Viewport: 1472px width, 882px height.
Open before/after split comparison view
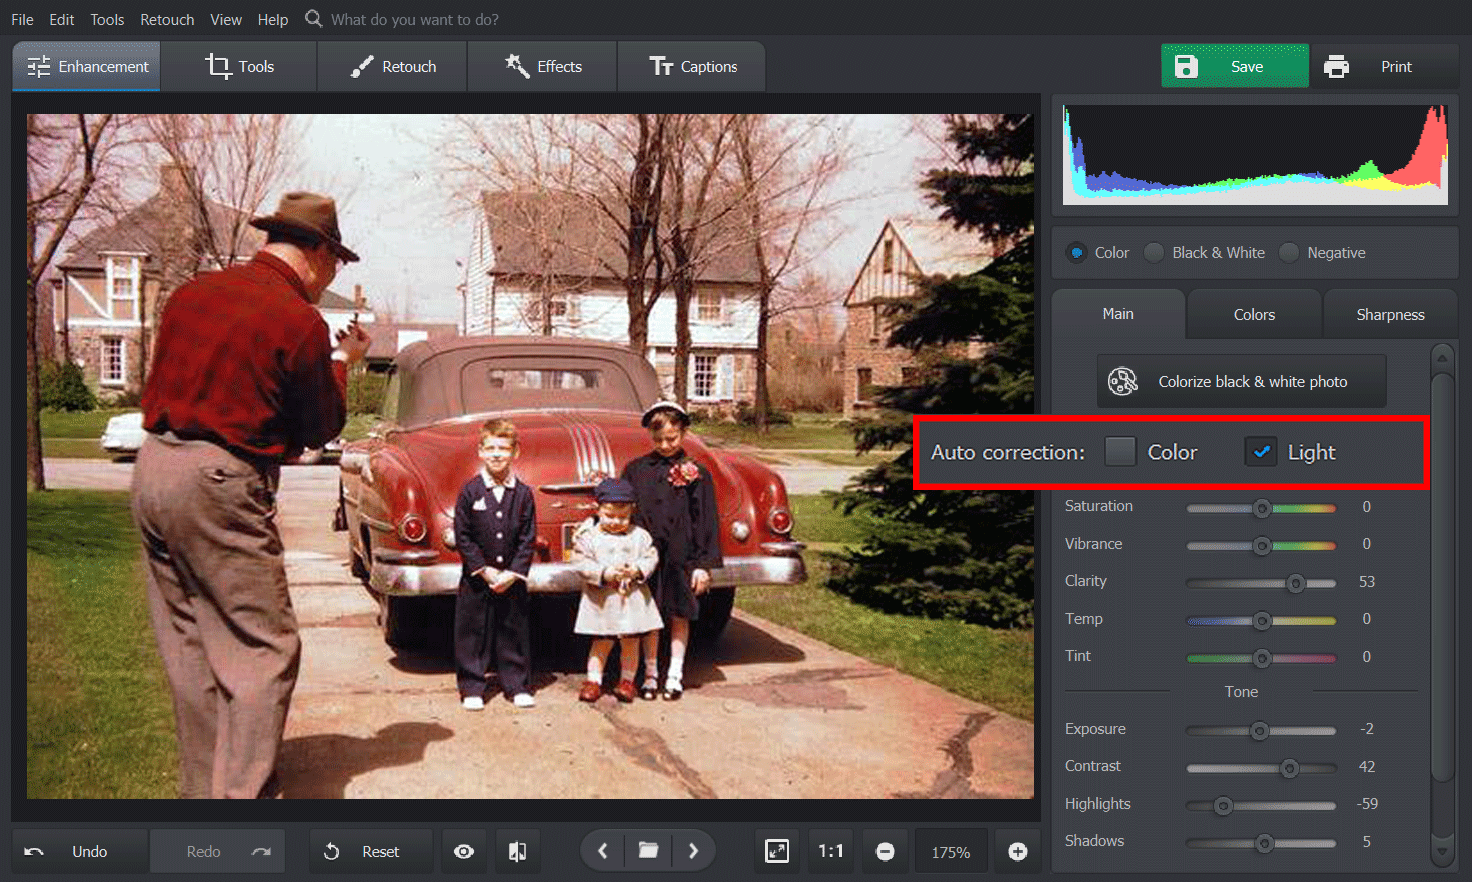coord(517,851)
